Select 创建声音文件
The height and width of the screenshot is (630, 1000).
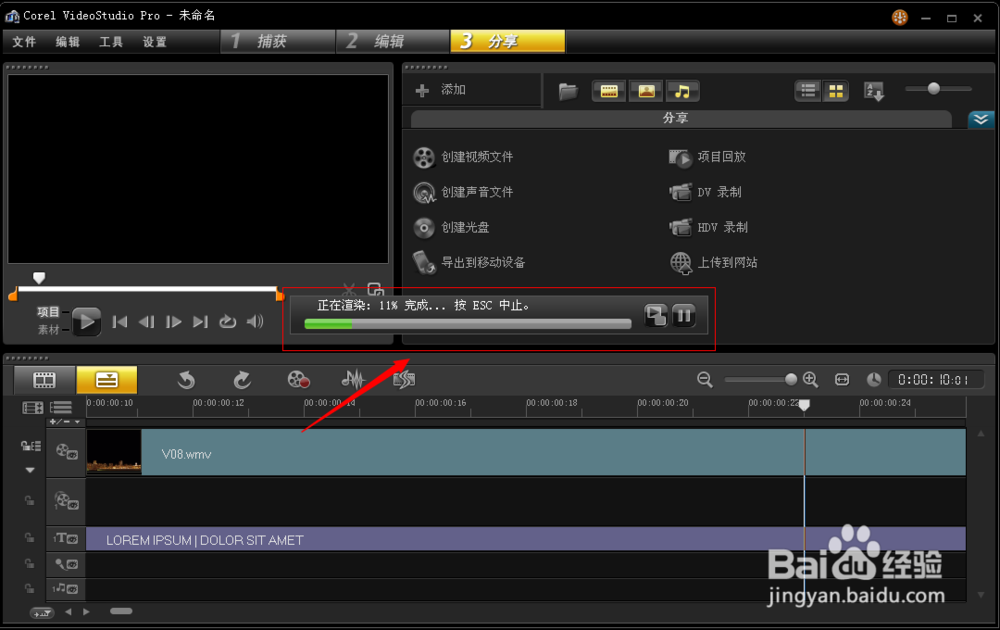(464, 192)
